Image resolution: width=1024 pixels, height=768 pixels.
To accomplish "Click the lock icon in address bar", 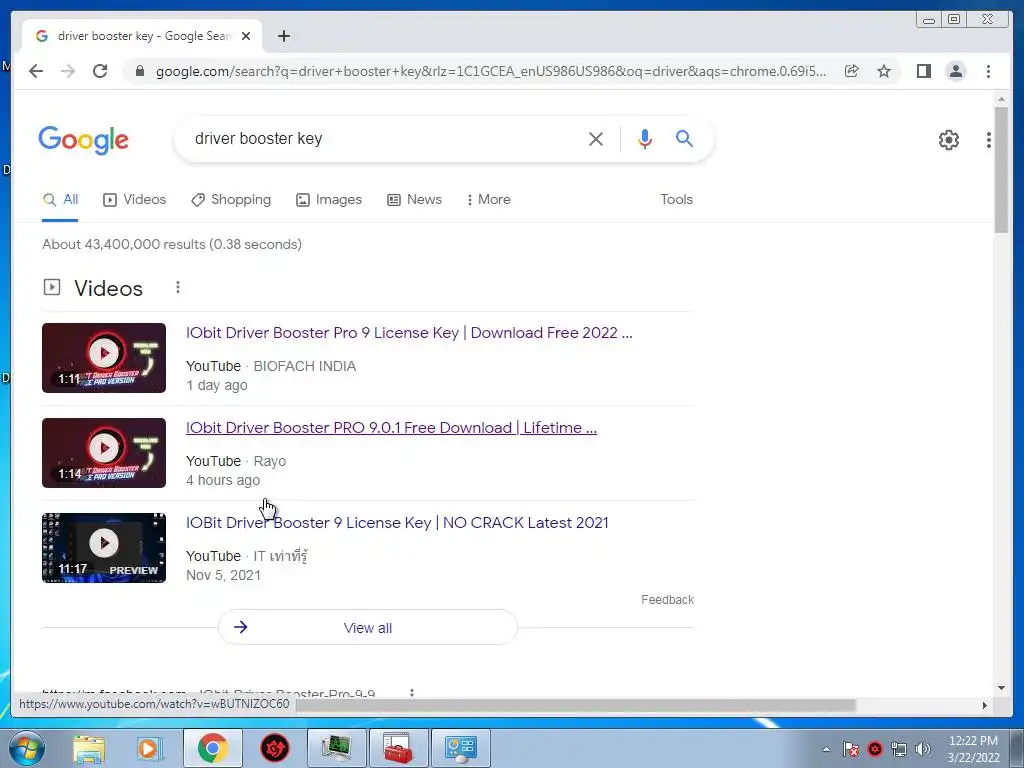I will tap(139, 71).
